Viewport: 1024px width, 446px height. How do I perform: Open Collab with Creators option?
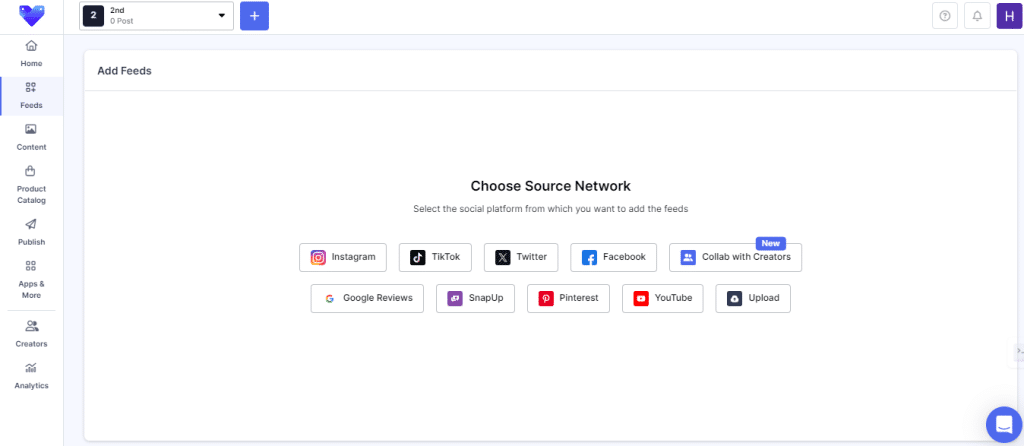coord(735,257)
